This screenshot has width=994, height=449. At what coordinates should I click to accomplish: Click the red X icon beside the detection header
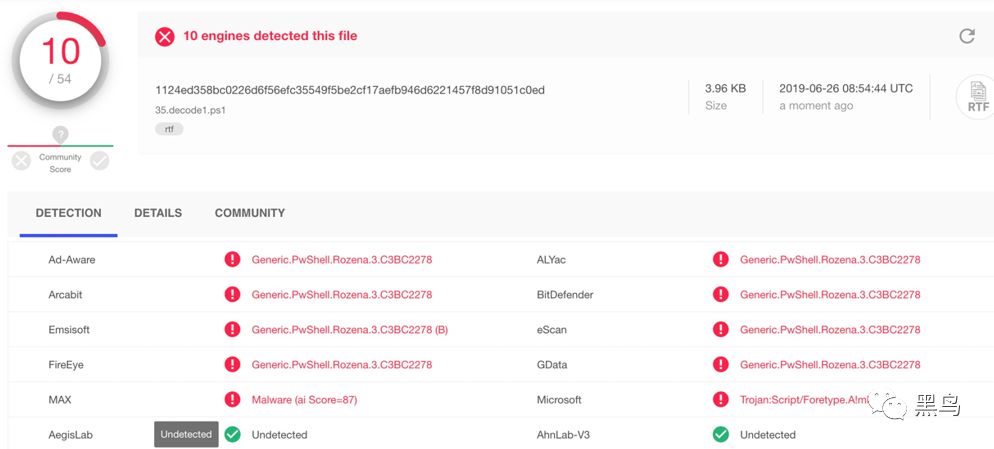164,37
